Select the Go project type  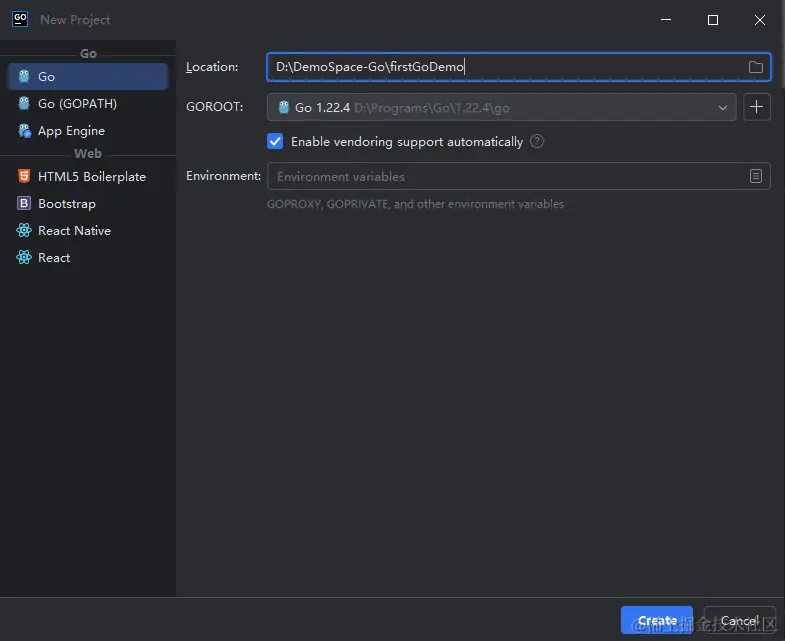(x=88, y=77)
